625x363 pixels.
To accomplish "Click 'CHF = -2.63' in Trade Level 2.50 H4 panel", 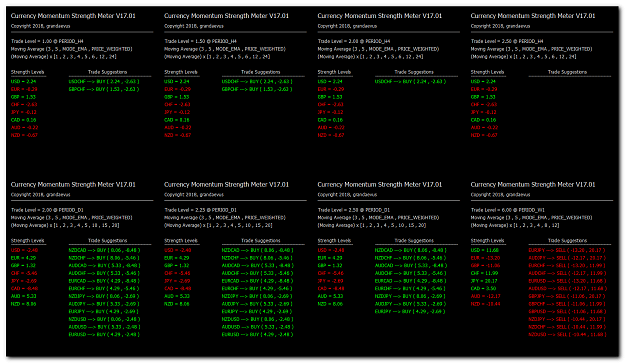I will (484, 104).
